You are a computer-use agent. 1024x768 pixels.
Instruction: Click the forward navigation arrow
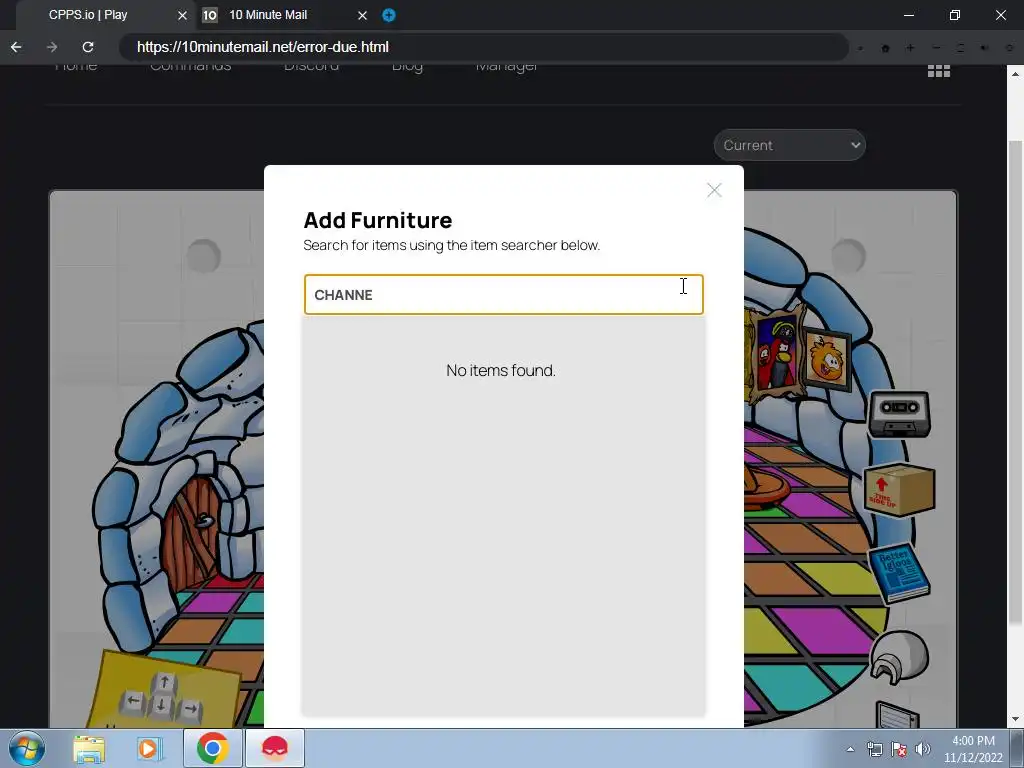(52, 47)
